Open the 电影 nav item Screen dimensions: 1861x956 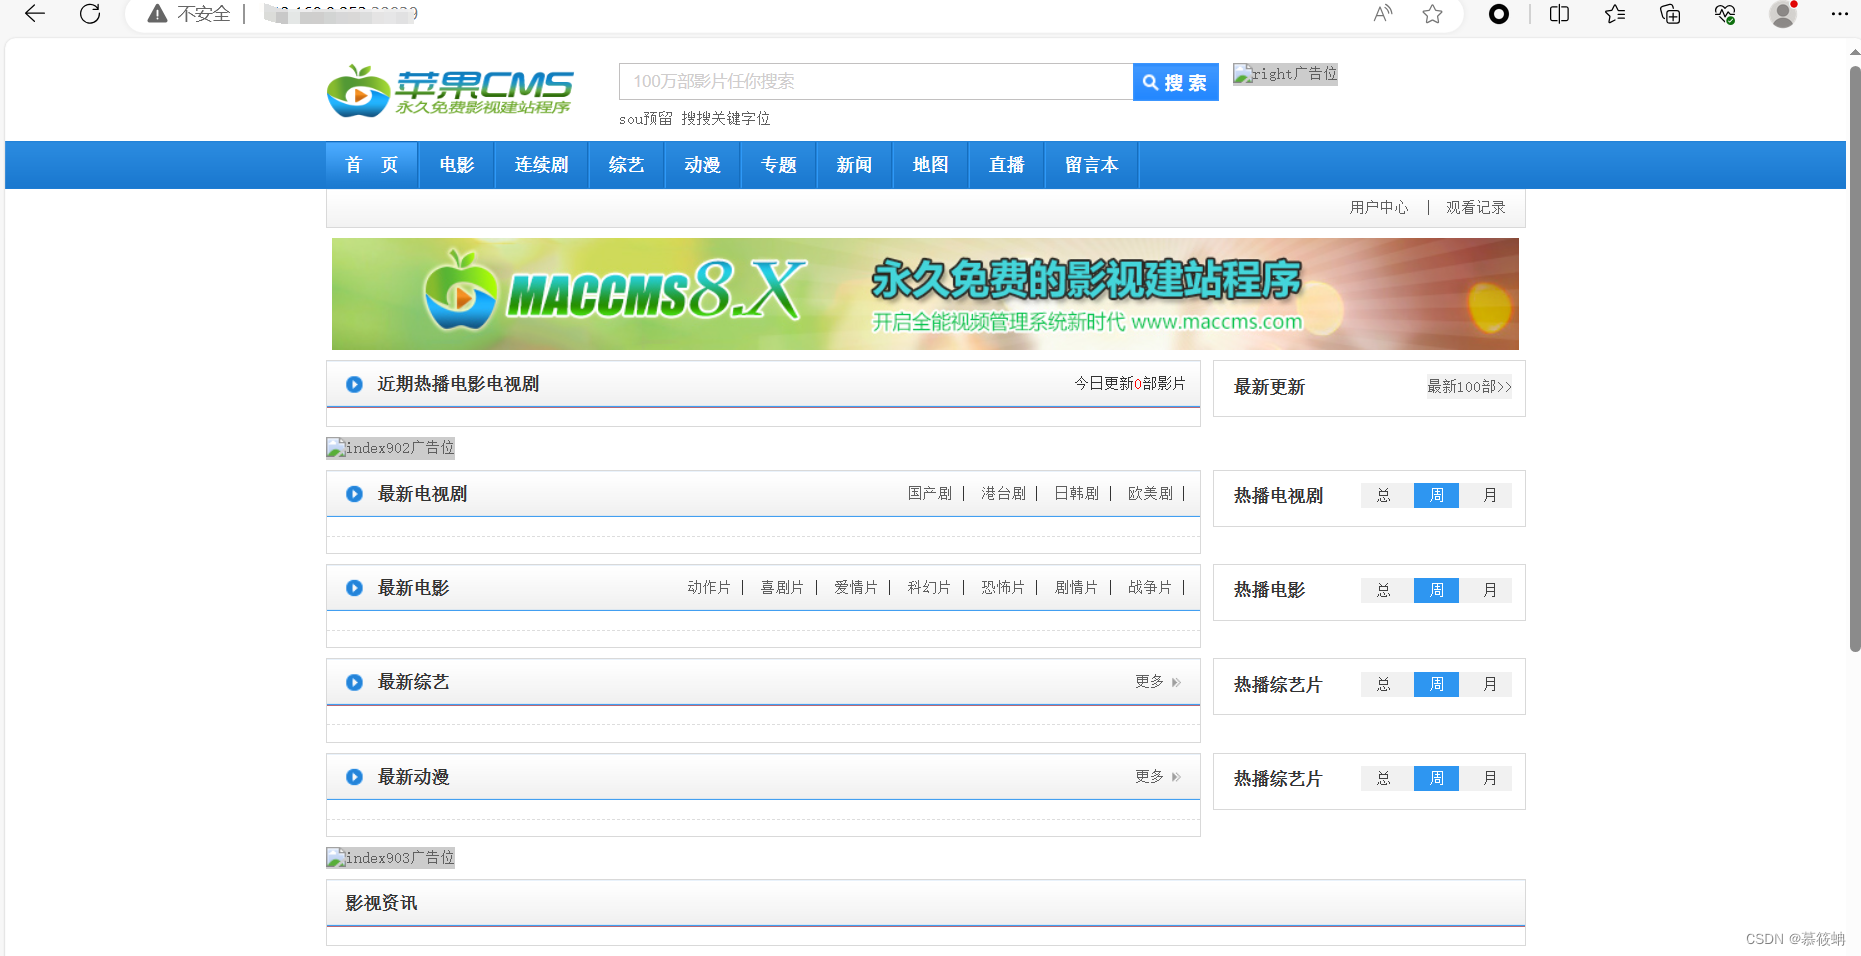pyautogui.click(x=457, y=165)
